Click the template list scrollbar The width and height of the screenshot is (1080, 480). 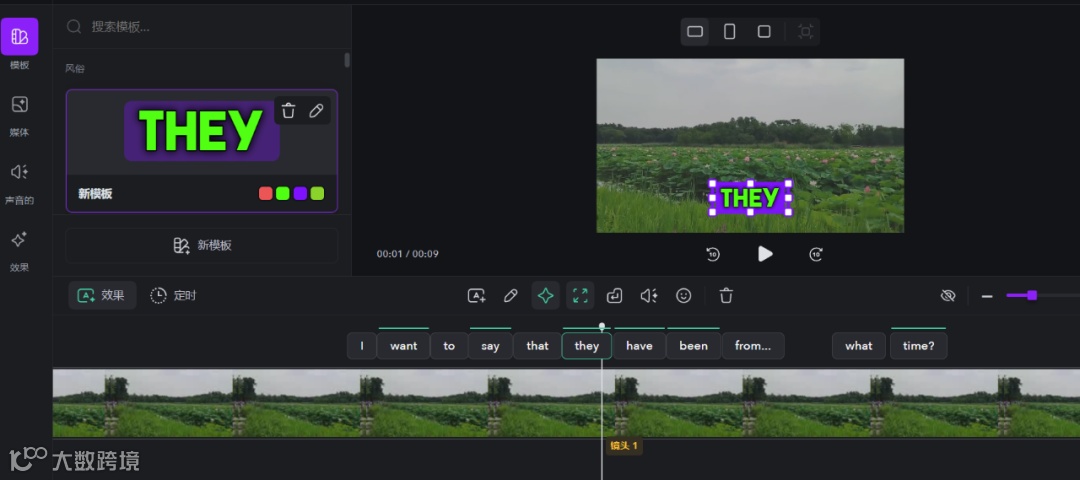347,60
